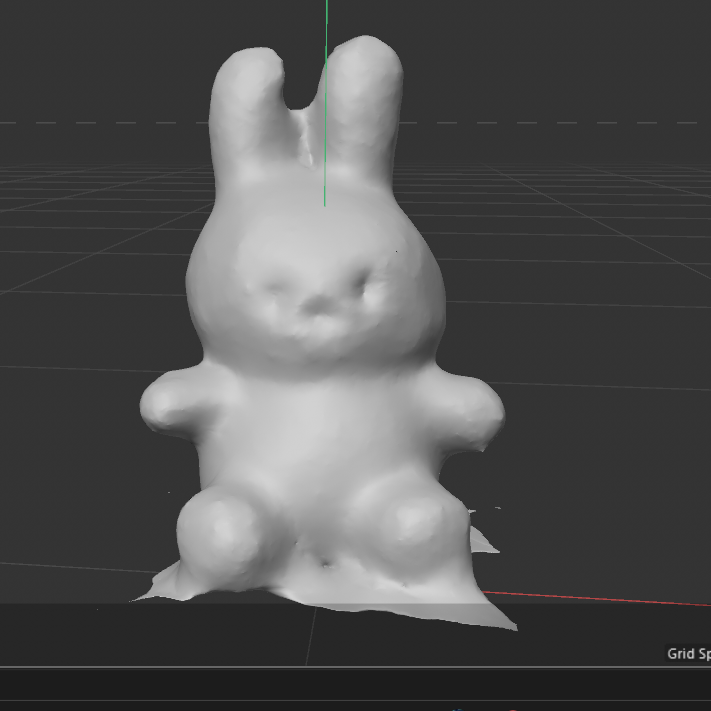This screenshot has width=711, height=711.
Task: Click the 'Grid Sp' viewport label
Action: coord(689,653)
